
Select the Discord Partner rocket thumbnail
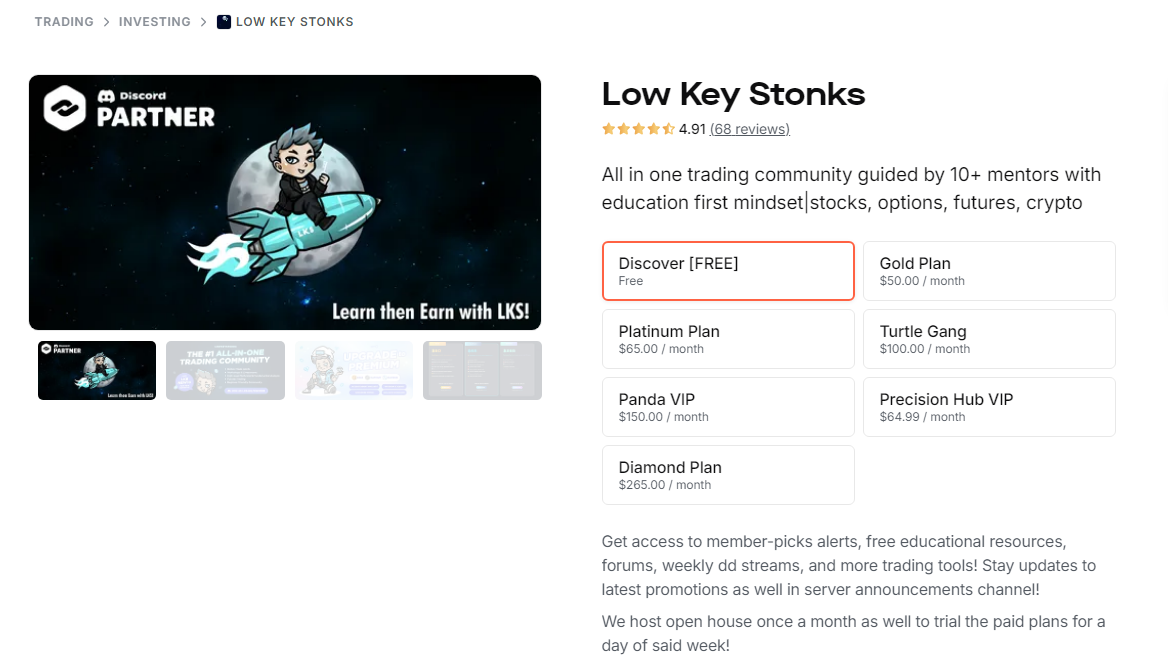pyautogui.click(x=96, y=369)
